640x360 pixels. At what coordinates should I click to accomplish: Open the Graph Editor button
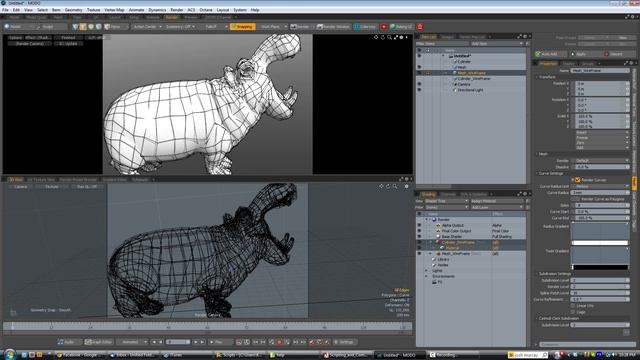point(99,342)
